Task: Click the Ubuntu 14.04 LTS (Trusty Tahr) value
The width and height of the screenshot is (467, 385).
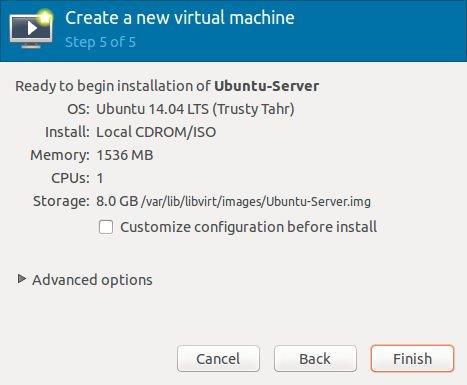Action: point(195,109)
